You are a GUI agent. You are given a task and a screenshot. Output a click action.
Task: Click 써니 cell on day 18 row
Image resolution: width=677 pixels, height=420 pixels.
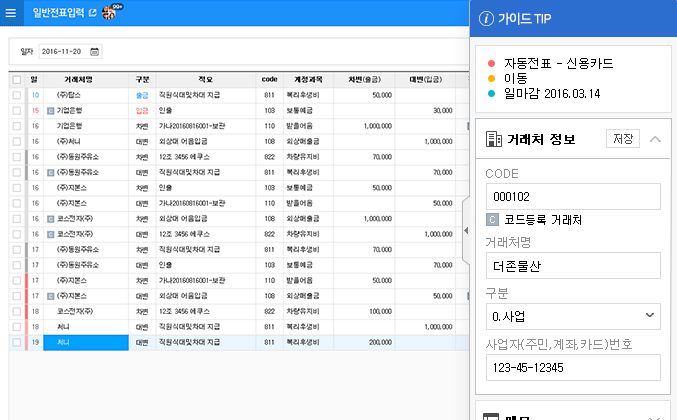(86, 327)
